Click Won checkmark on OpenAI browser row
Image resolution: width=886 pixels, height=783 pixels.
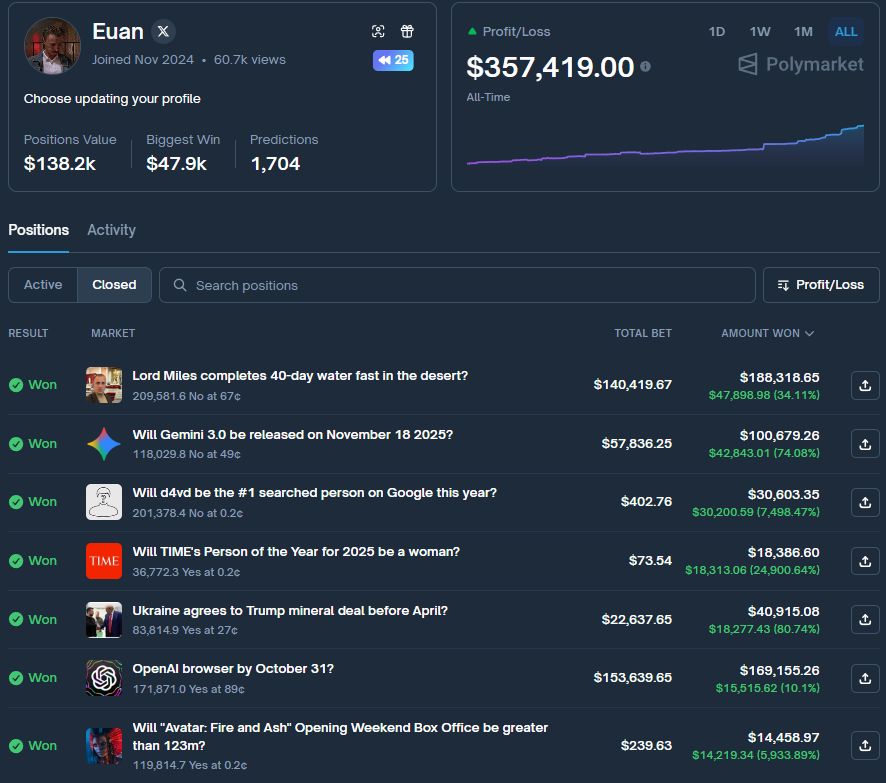point(16,678)
